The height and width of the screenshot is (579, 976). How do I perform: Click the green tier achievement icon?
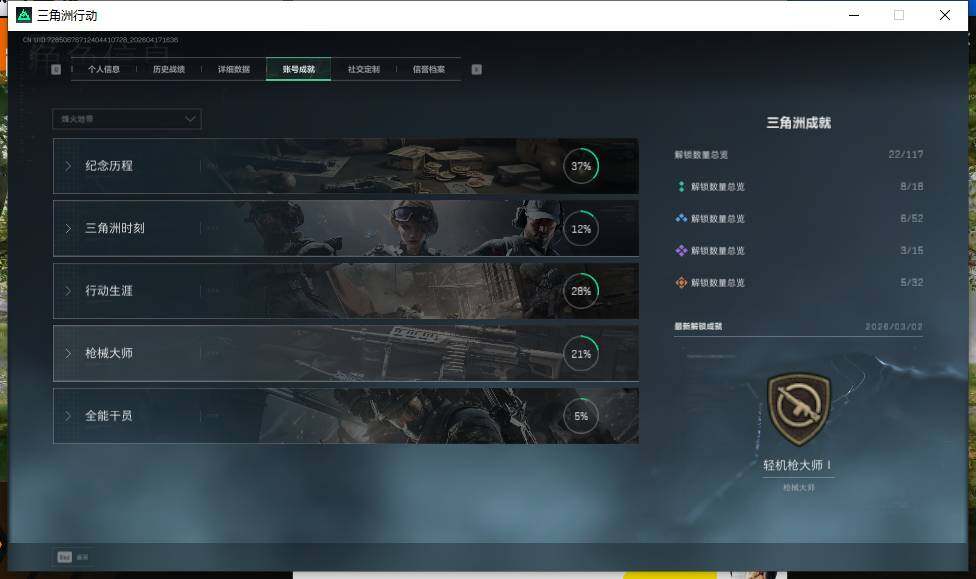coord(681,186)
